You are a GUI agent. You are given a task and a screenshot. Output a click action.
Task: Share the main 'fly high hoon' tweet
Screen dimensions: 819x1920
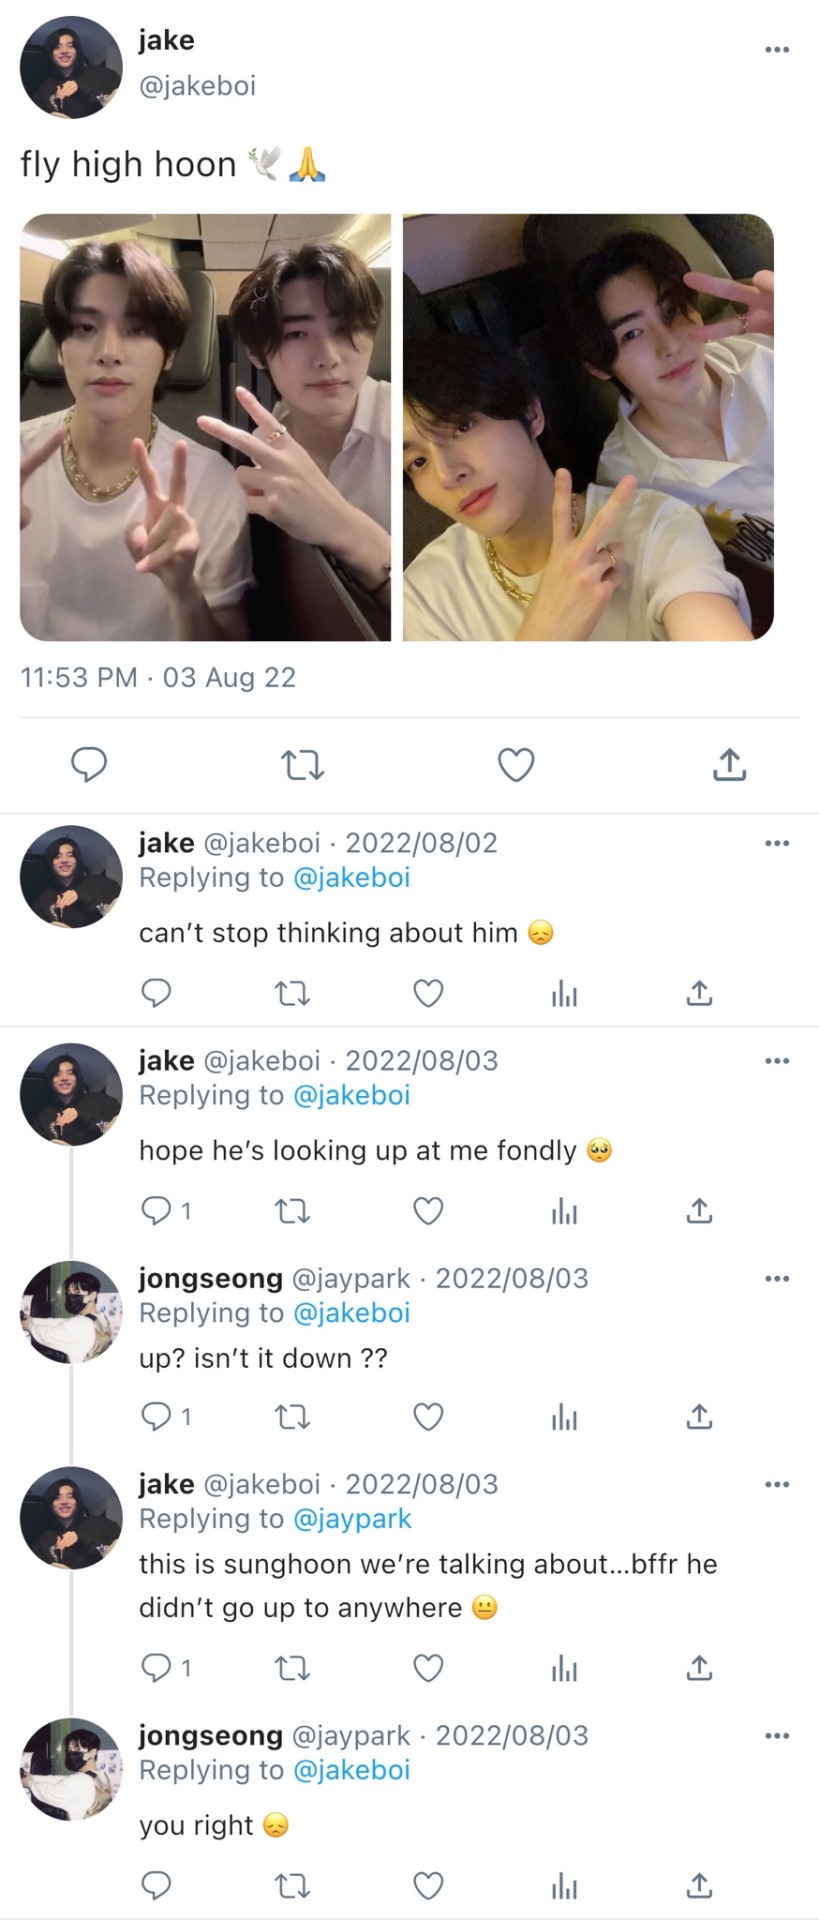730,765
